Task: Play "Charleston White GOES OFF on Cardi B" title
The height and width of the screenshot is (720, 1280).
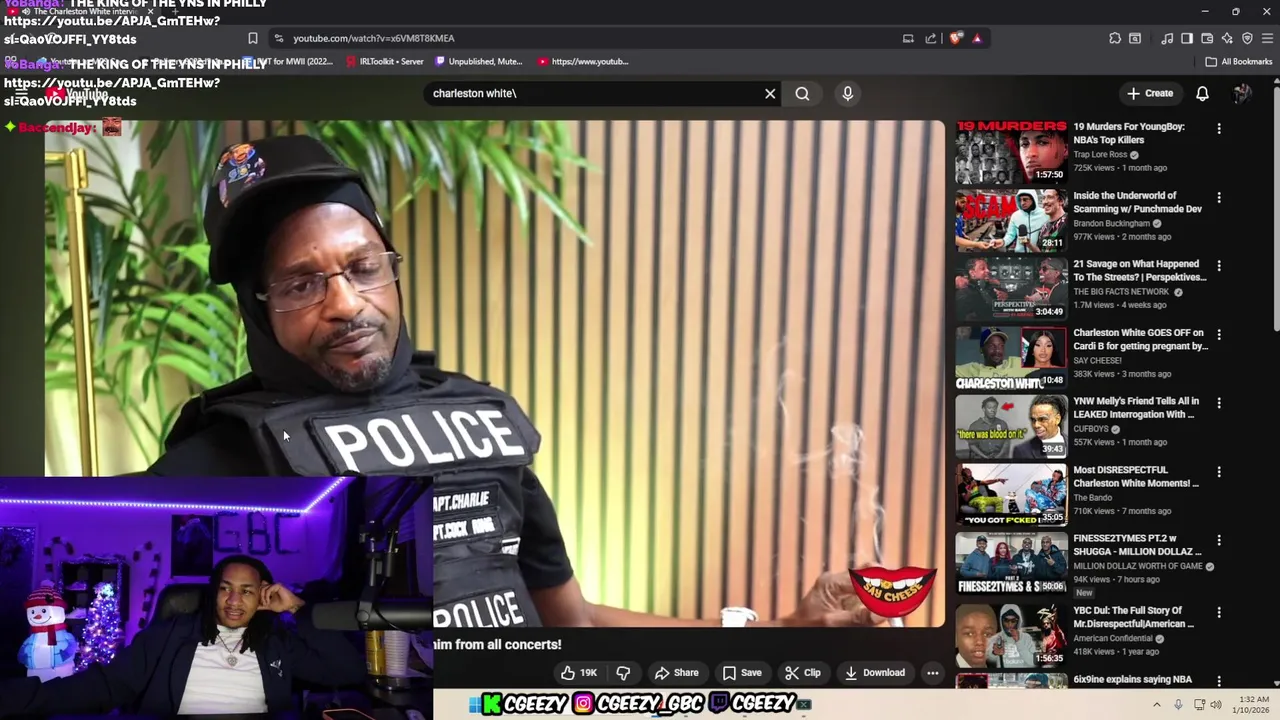Action: [x=1140, y=339]
